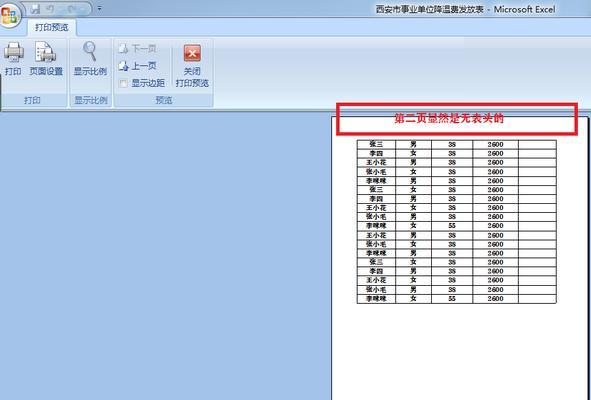Click the last row 李咪咪 cell
The width and height of the screenshot is (591, 400).
tap(376, 299)
